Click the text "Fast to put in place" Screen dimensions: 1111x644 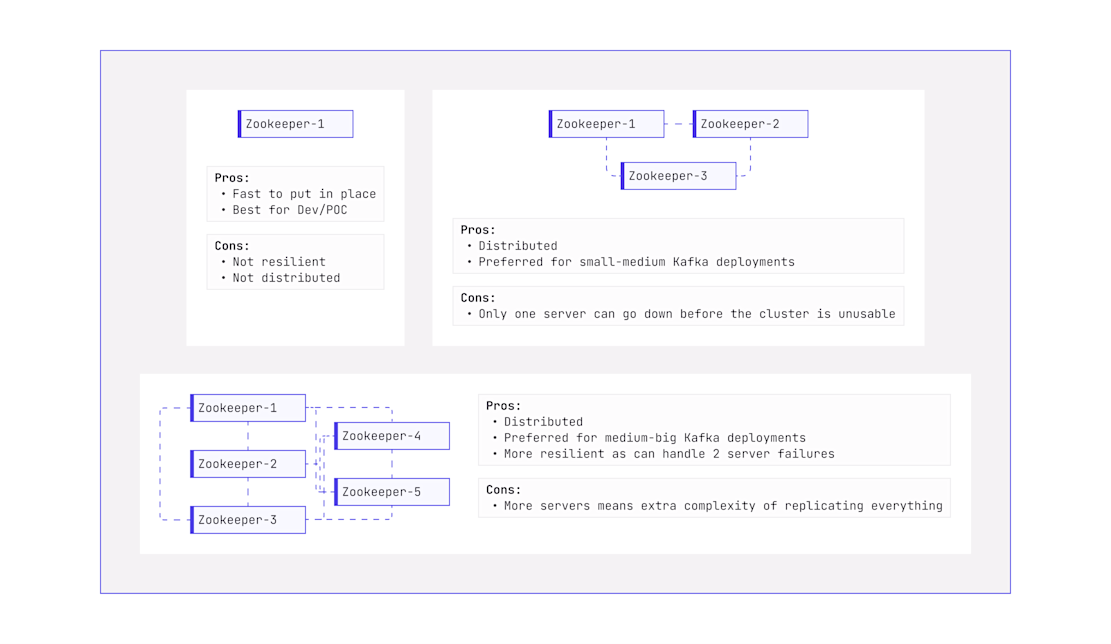coord(304,193)
